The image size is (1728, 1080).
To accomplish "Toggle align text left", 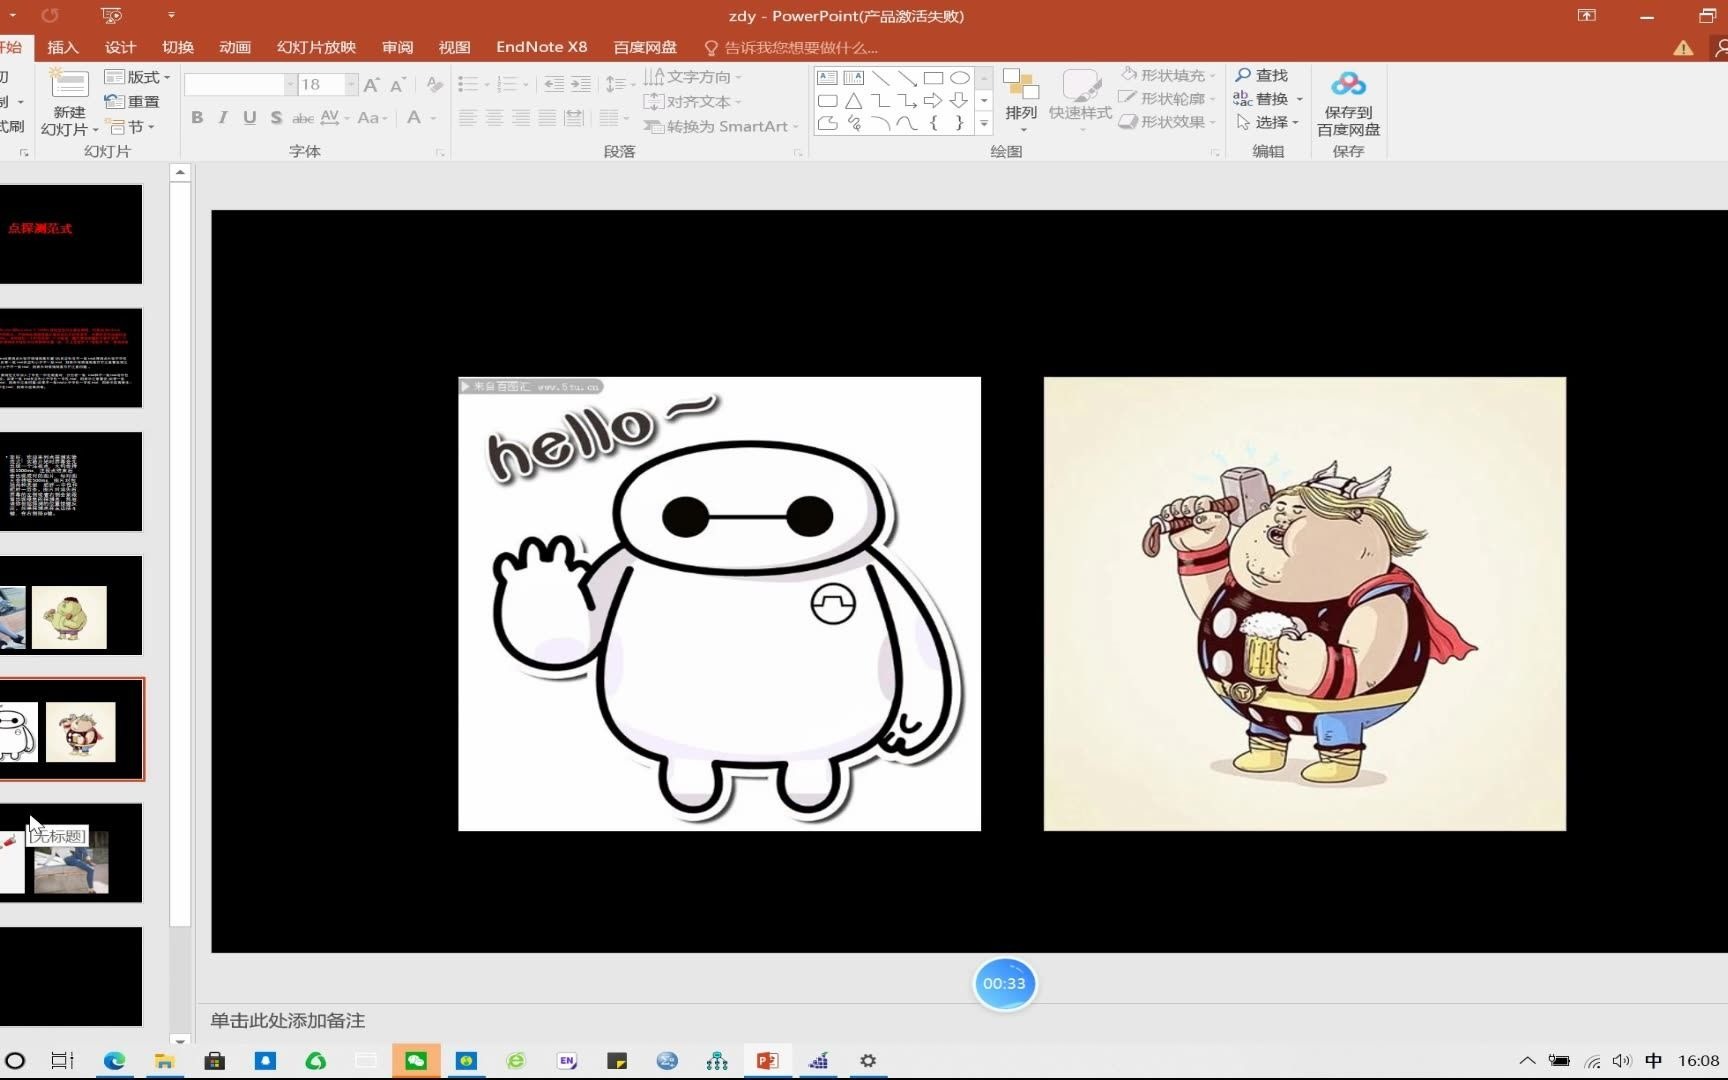I will [467, 118].
